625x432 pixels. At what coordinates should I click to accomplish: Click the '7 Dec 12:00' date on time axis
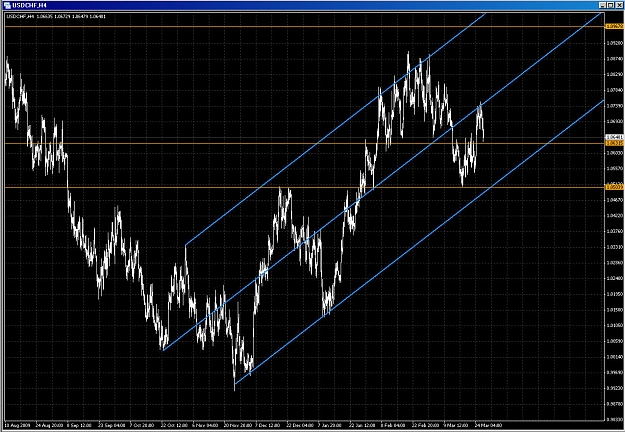tap(268, 425)
